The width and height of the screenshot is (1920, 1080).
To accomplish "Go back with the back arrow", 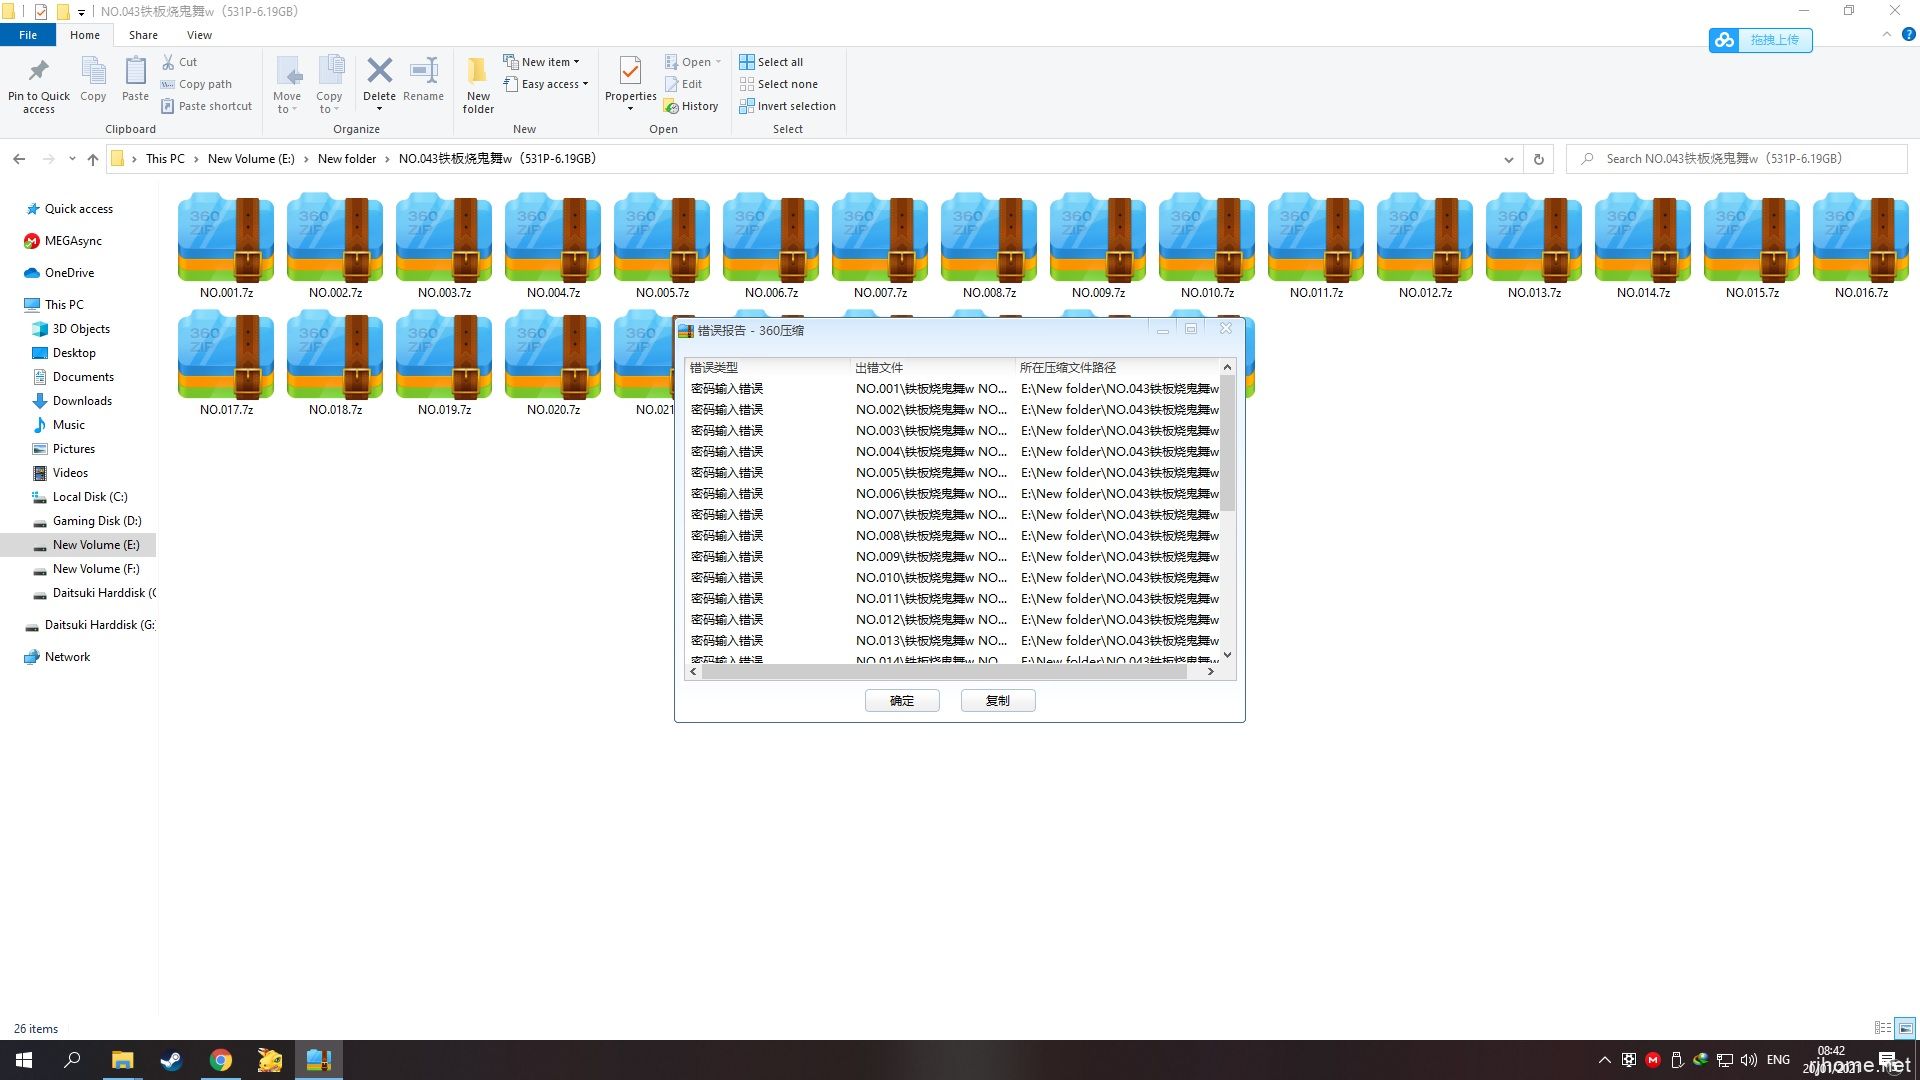I will pos(19,159).
